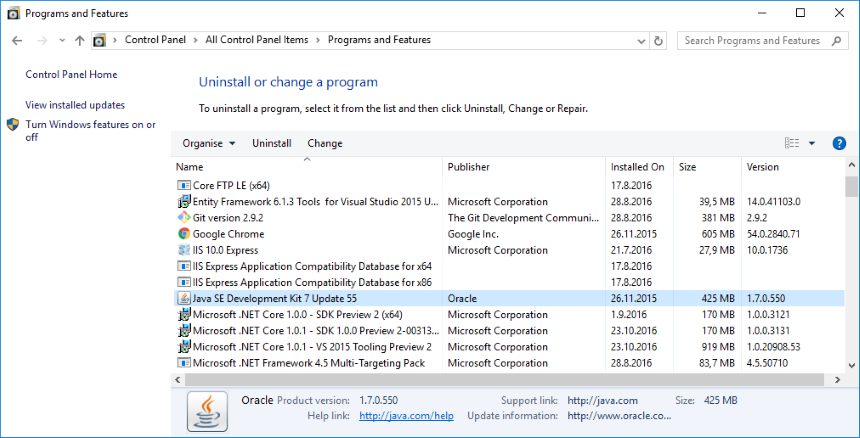Select the Google Chrome program name
The image size is (860, 438).
pyautogui.click(x=229, y=234)
